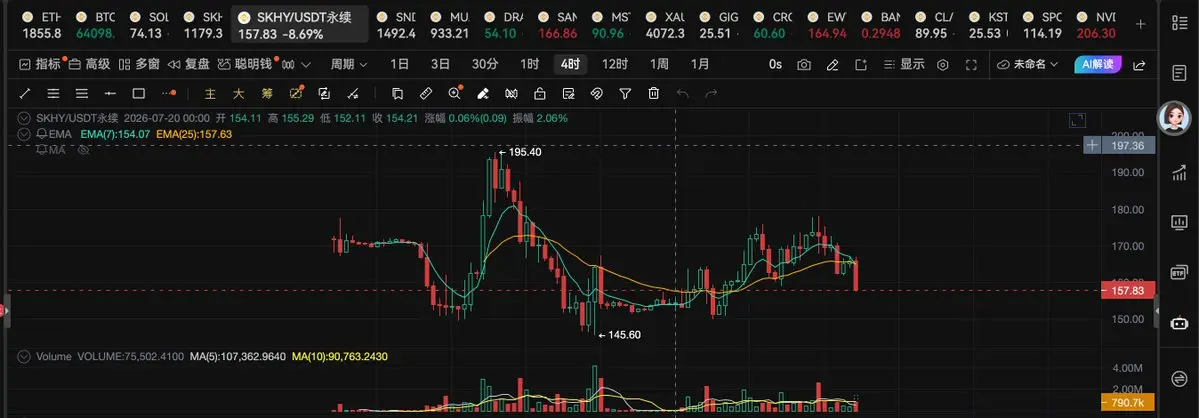Click the 790.7k volume axis label
This screenshot has height=418, width=1199.
click(1127, 402)
